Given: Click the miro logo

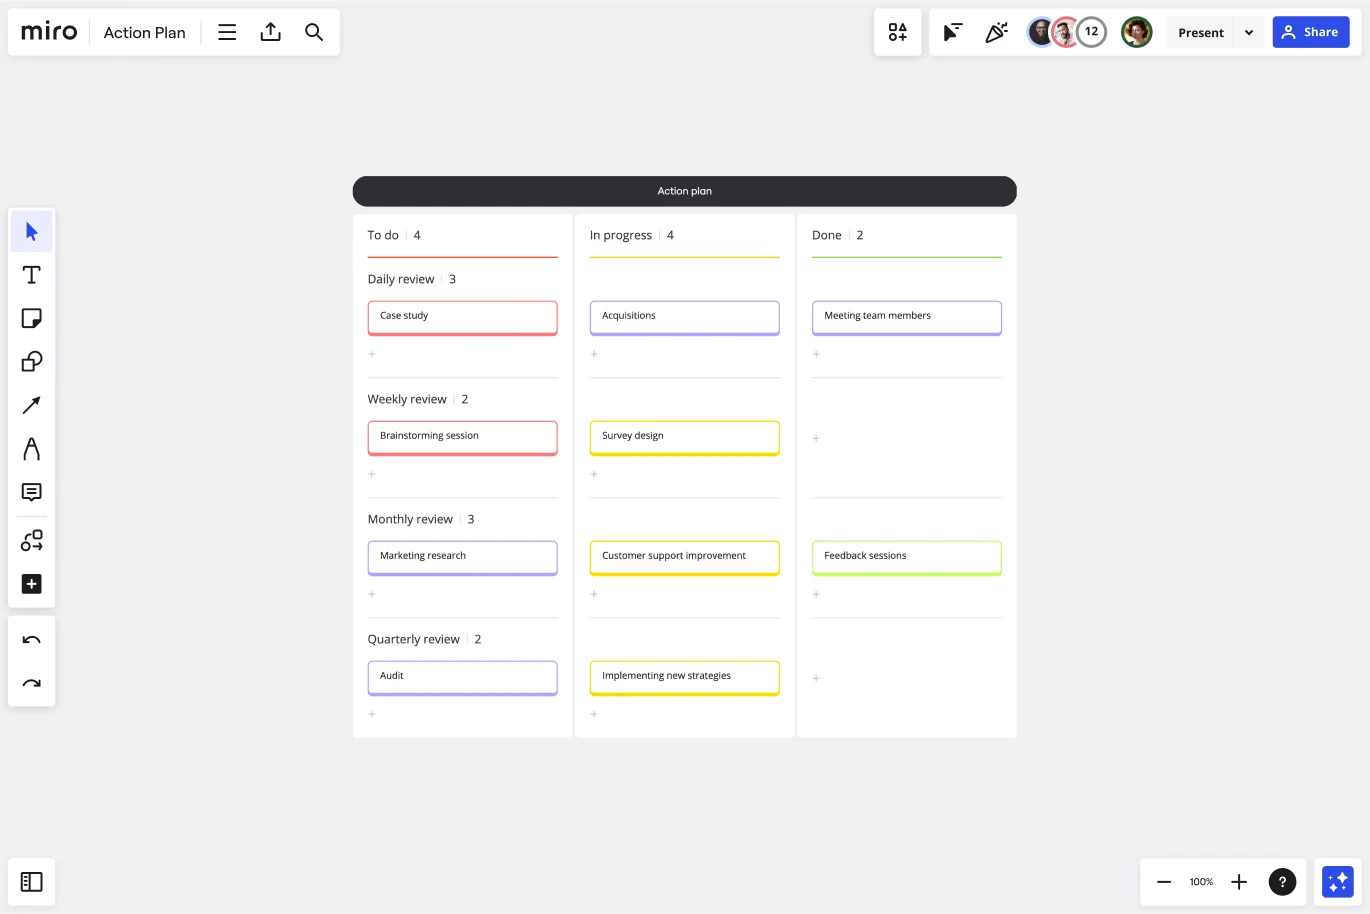Looking at the screenshot, I should click(x=48, y=31).
